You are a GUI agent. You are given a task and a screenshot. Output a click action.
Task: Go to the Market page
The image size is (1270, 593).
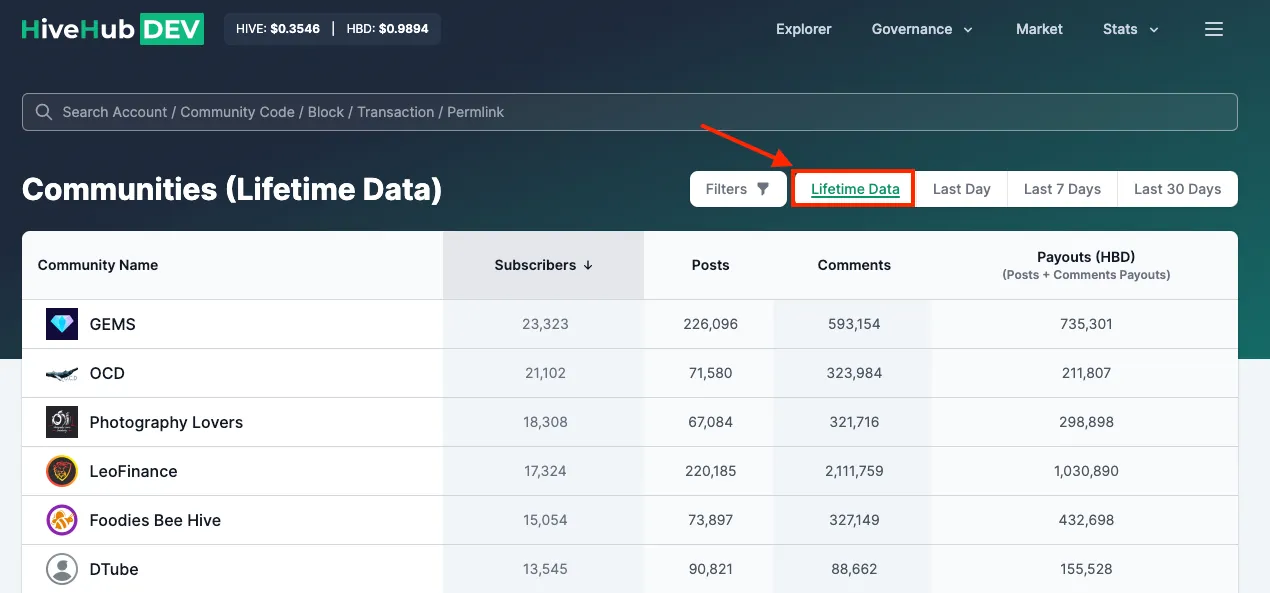coord(1039,29)
